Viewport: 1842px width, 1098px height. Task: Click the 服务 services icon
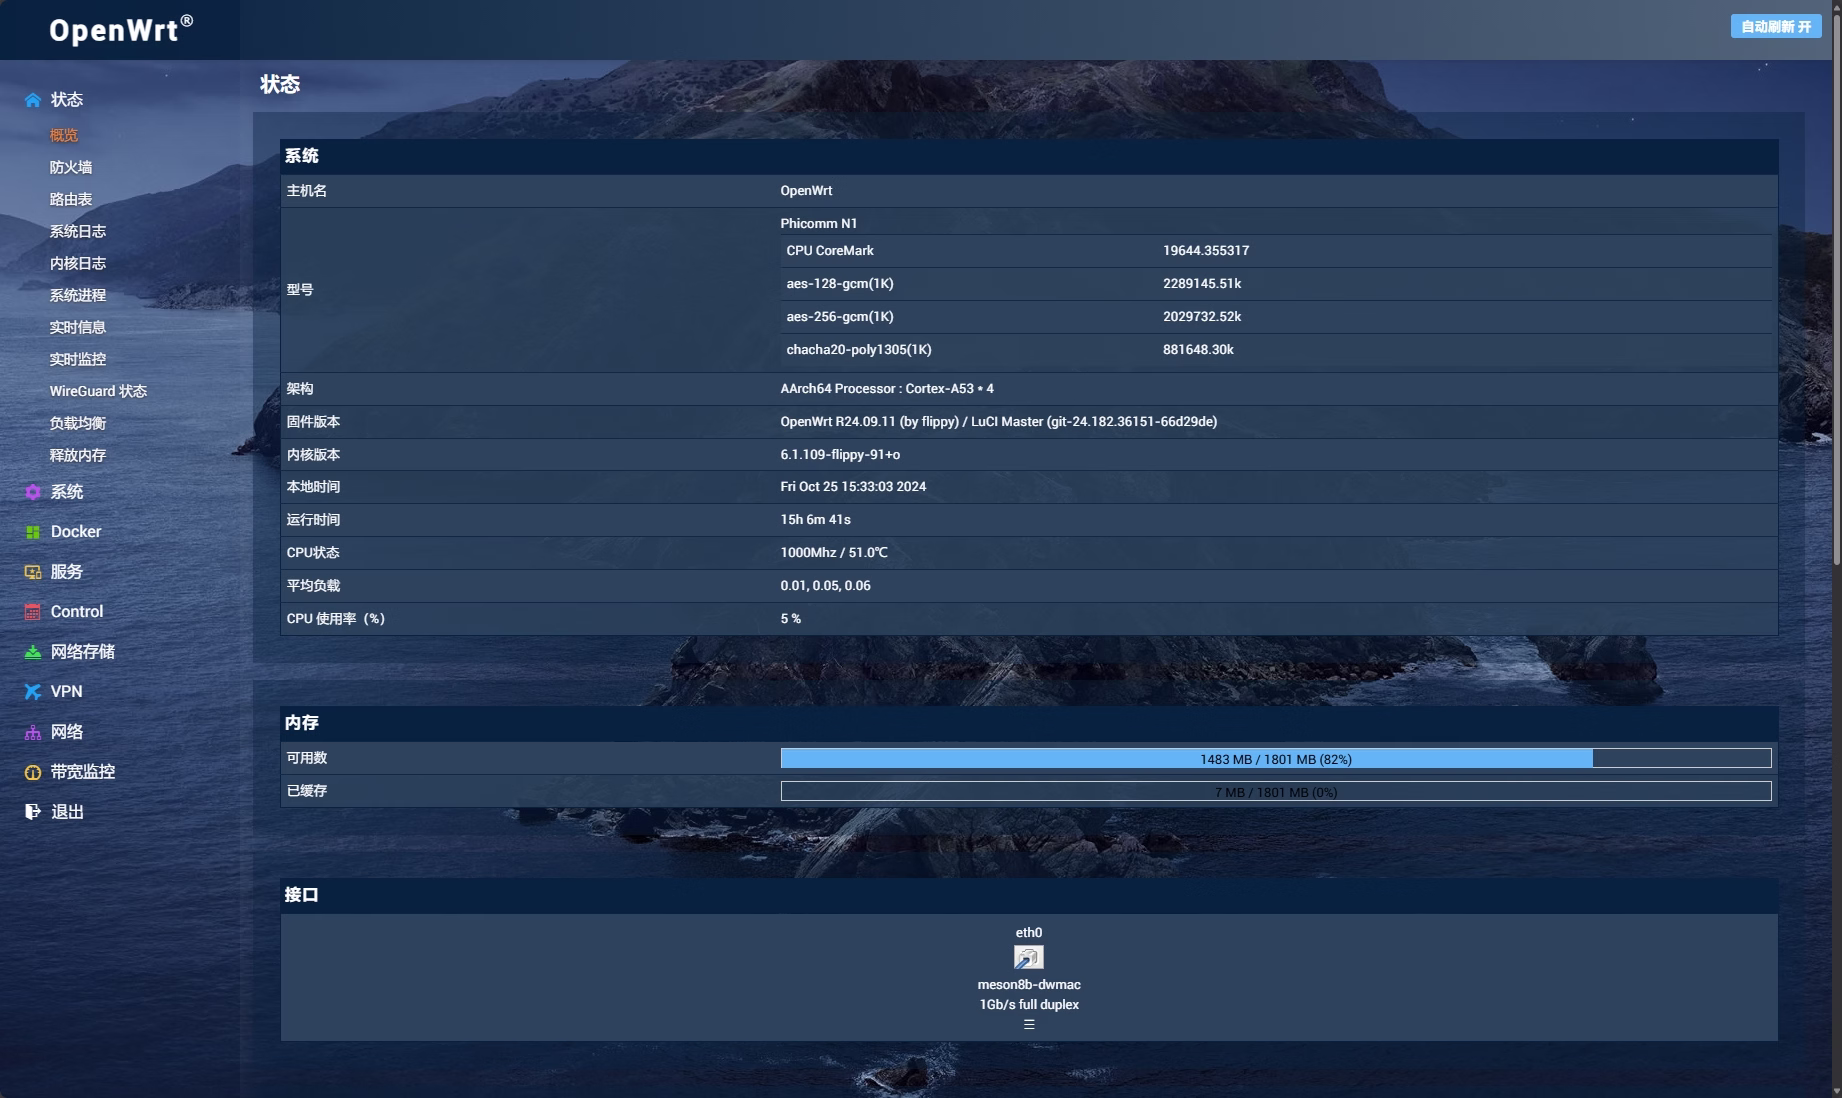click(x=33, y=572)
